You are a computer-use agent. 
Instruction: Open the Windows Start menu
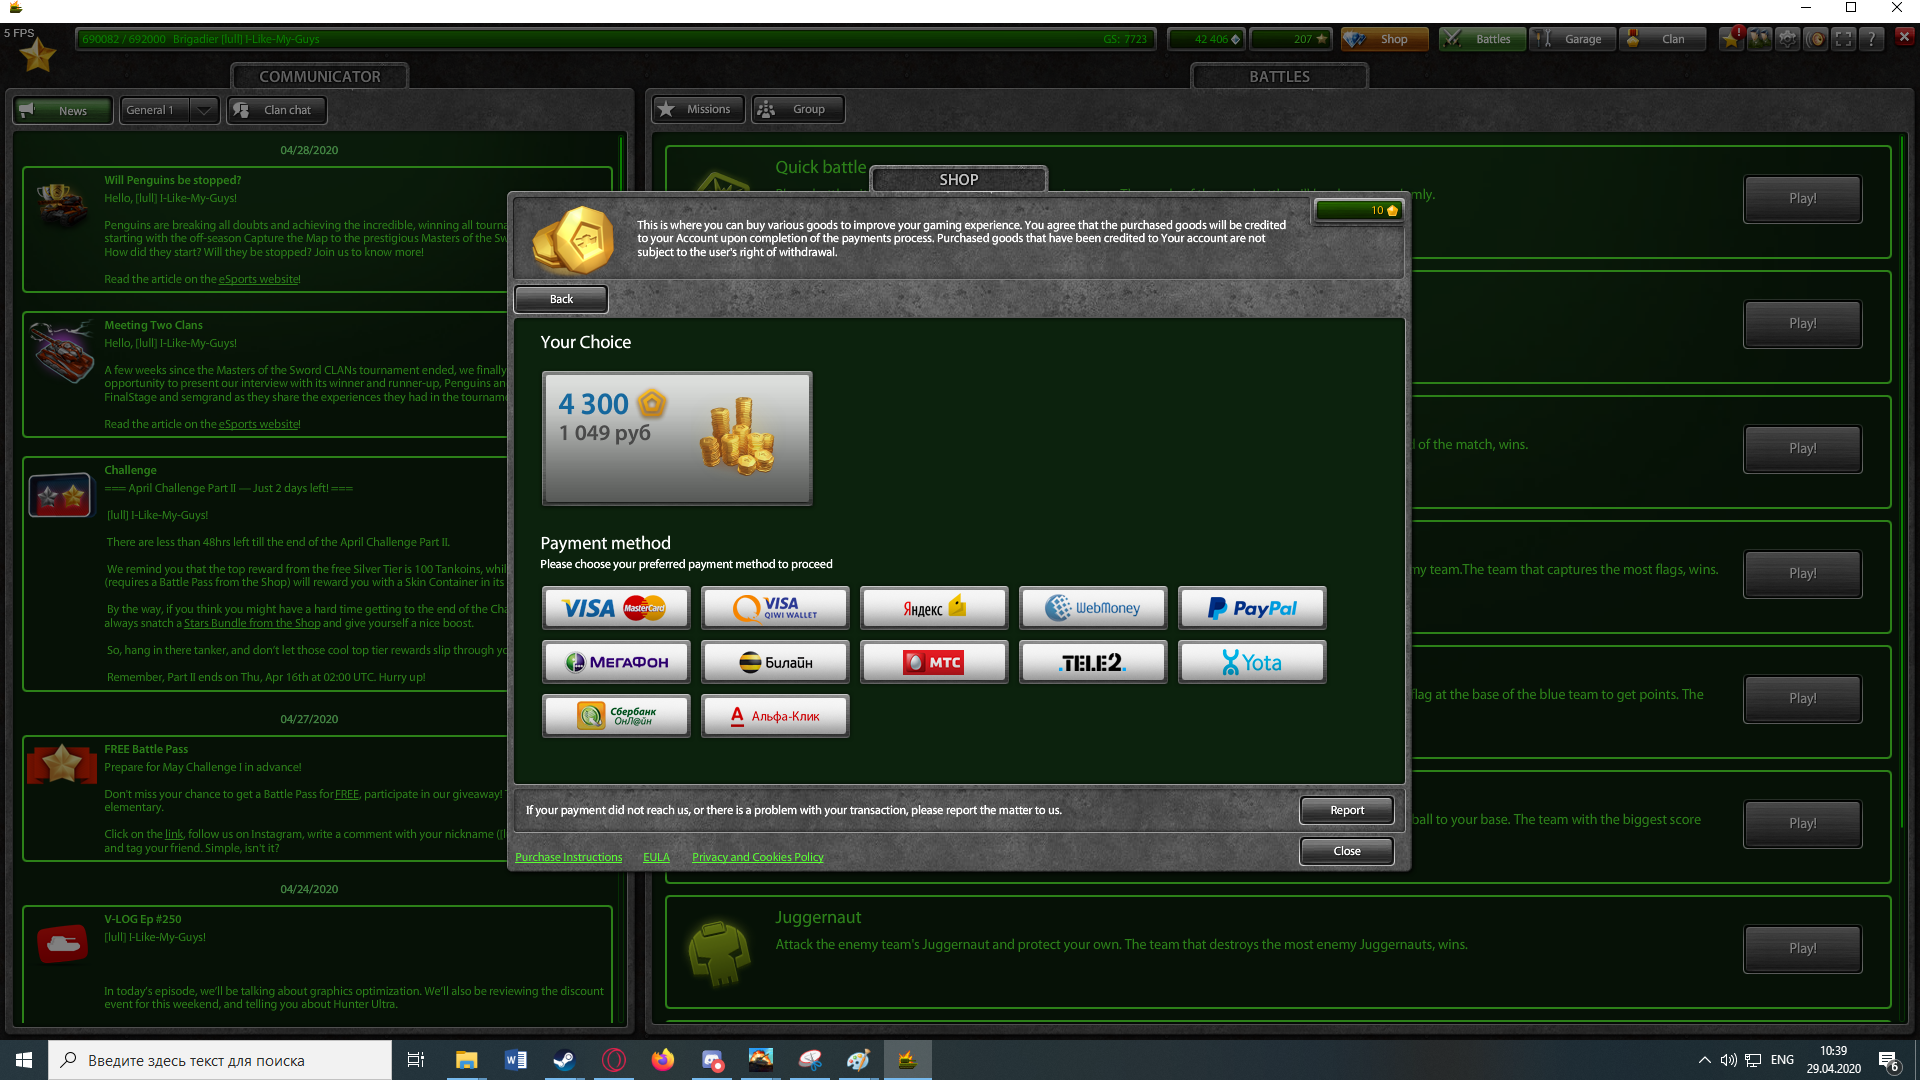(x=24, y=1060)
